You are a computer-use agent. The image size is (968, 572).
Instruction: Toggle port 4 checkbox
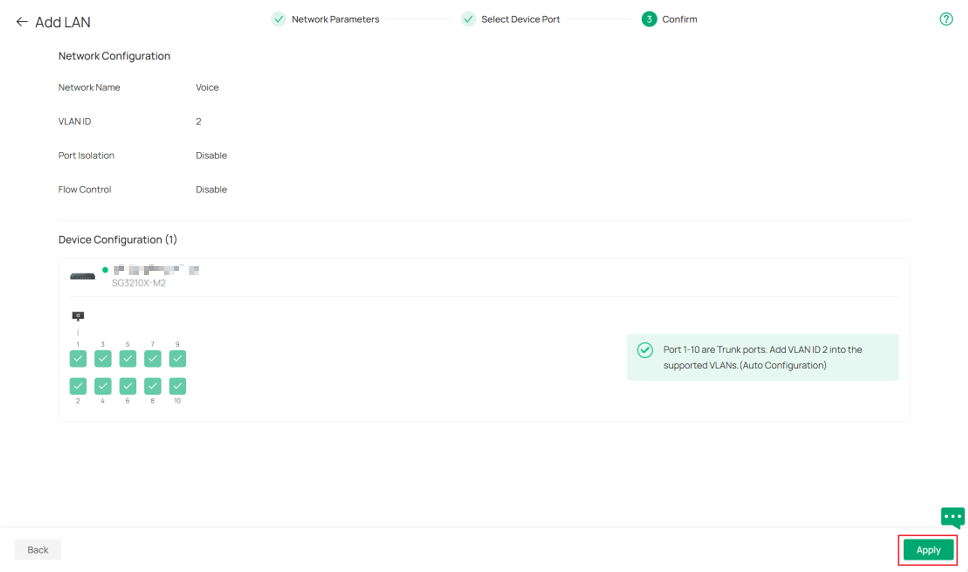(x=102, y=386)
